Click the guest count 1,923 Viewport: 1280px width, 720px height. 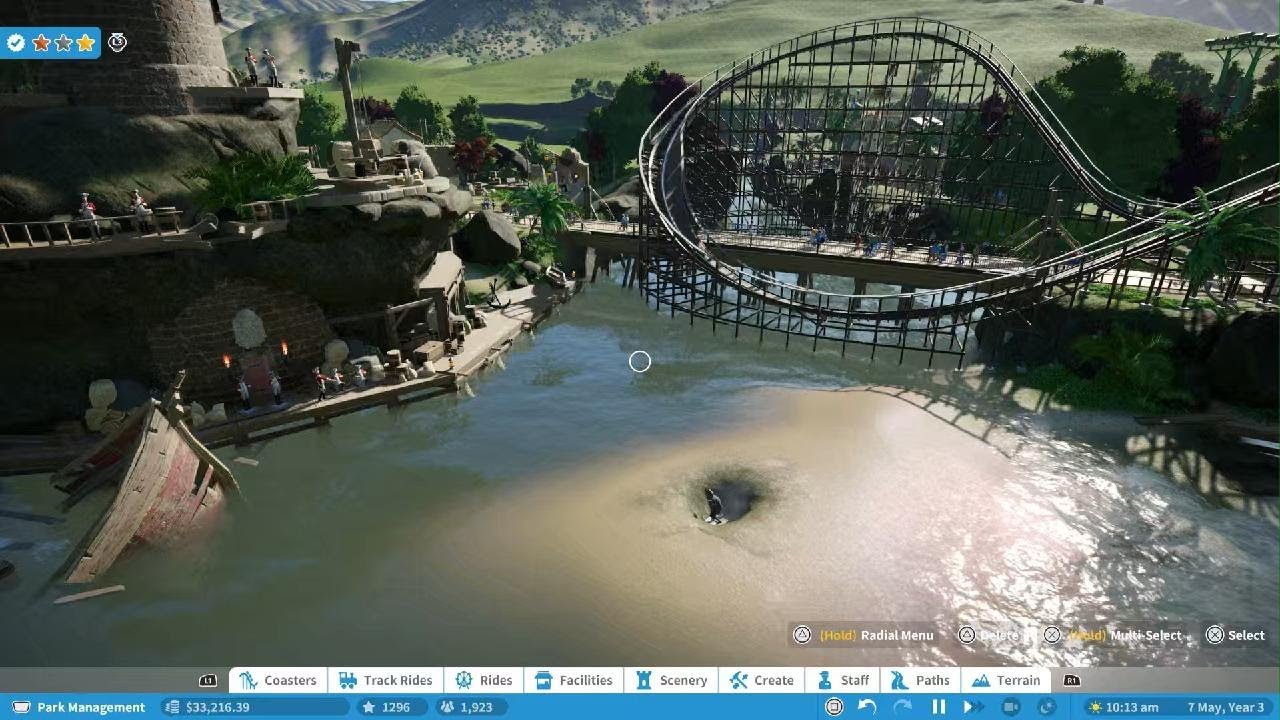[x=476, y=707]
